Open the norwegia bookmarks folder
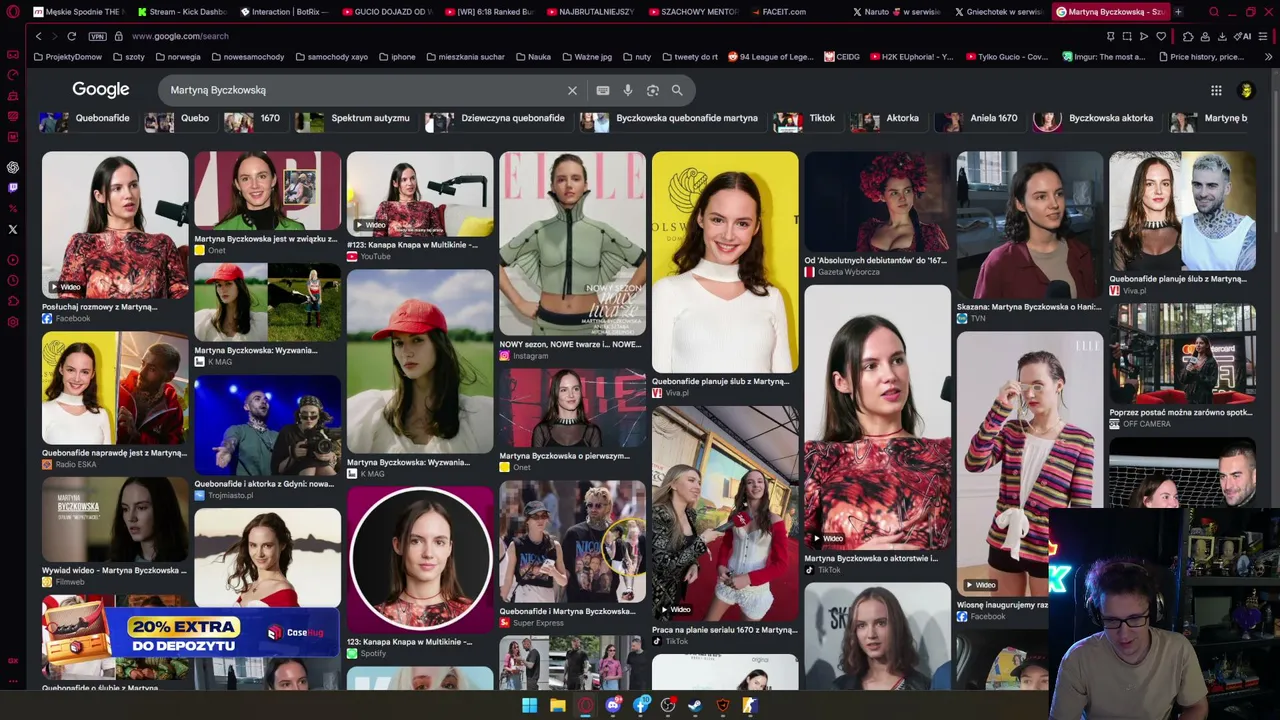This screenshot has width=1280, height=720. pos(178,57)
